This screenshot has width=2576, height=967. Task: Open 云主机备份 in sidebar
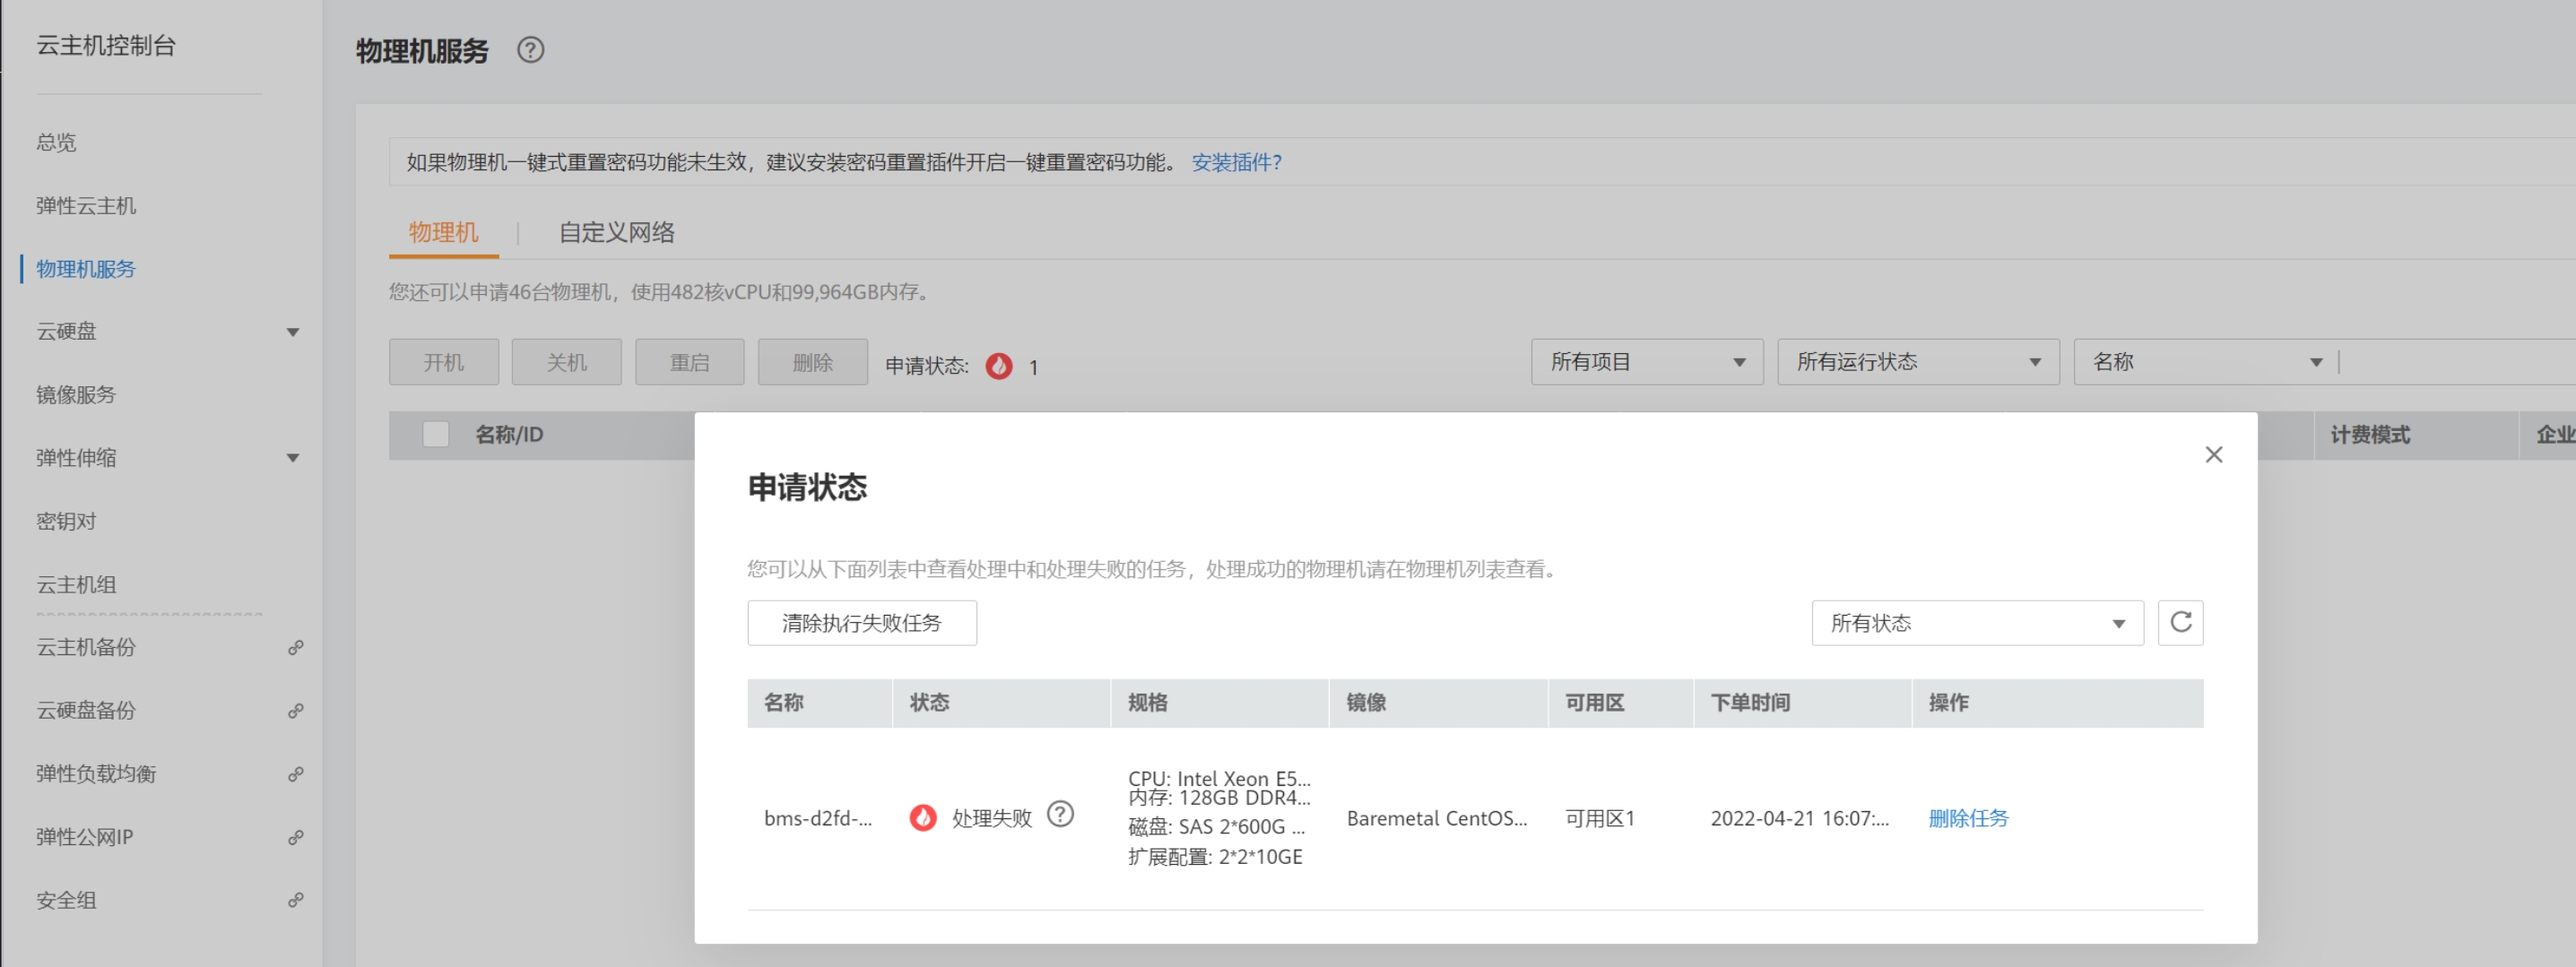(x=86, y=648)
